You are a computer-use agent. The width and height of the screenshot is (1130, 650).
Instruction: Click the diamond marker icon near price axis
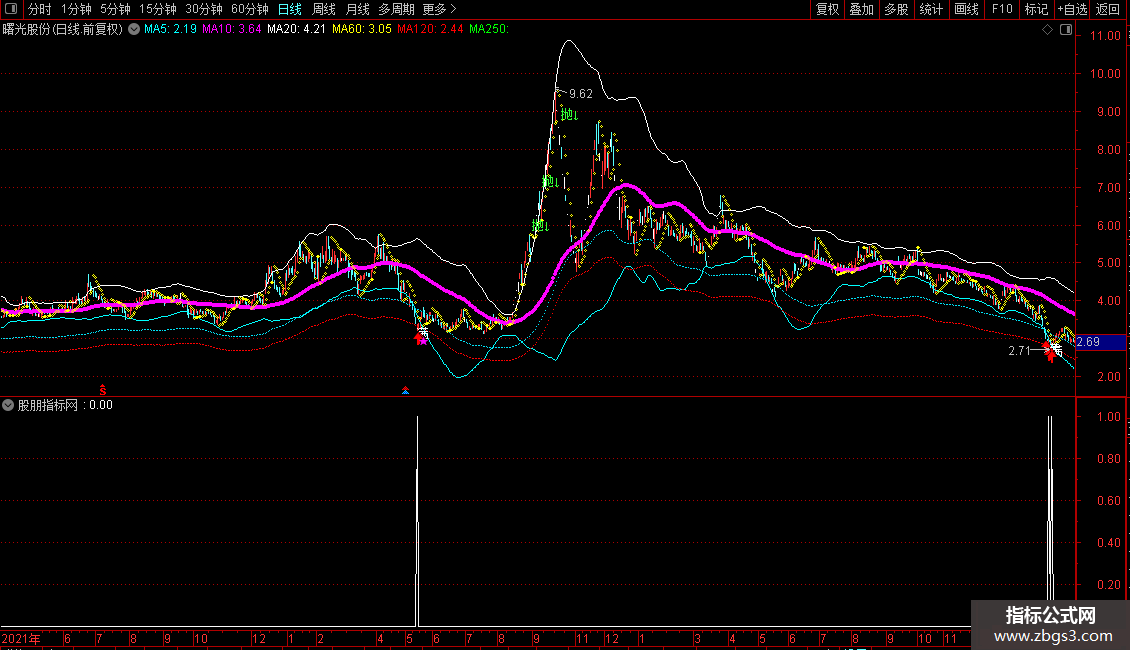point(1047,30)
